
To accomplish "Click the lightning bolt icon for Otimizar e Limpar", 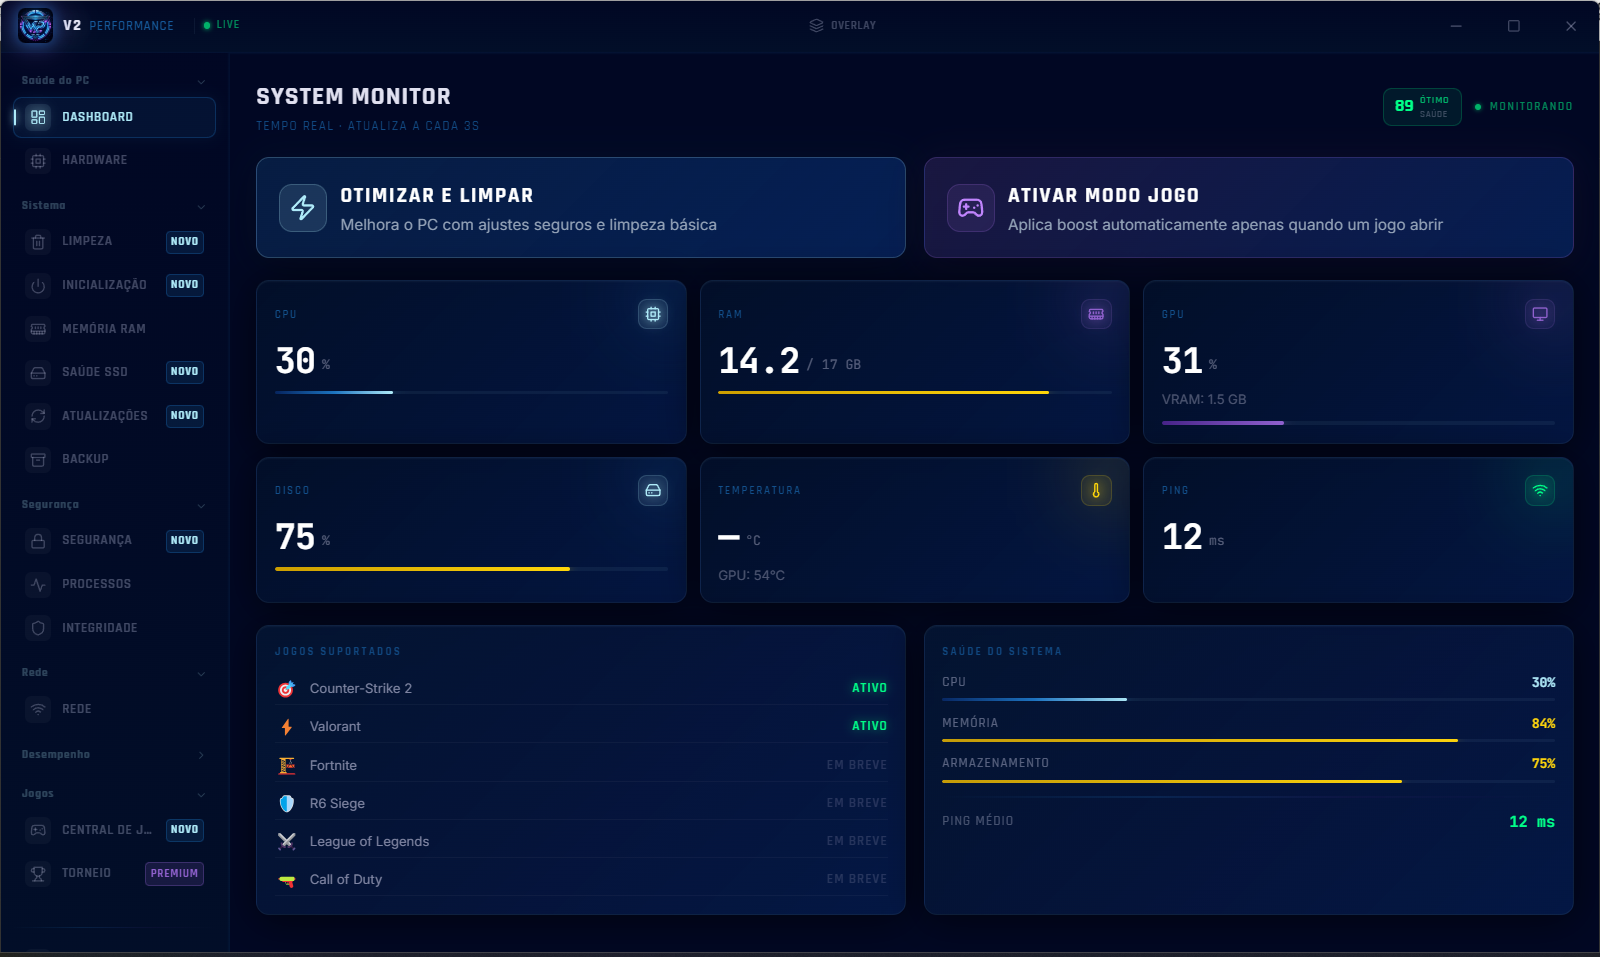I will pyautogui.click(x=303, y=208).
